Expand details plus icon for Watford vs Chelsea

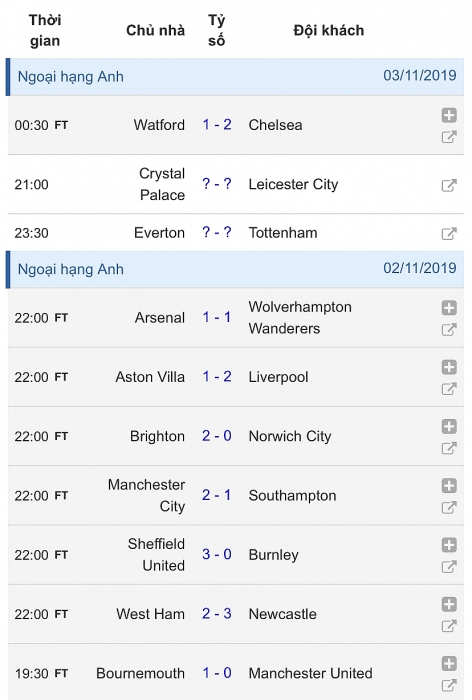point(449,115)
